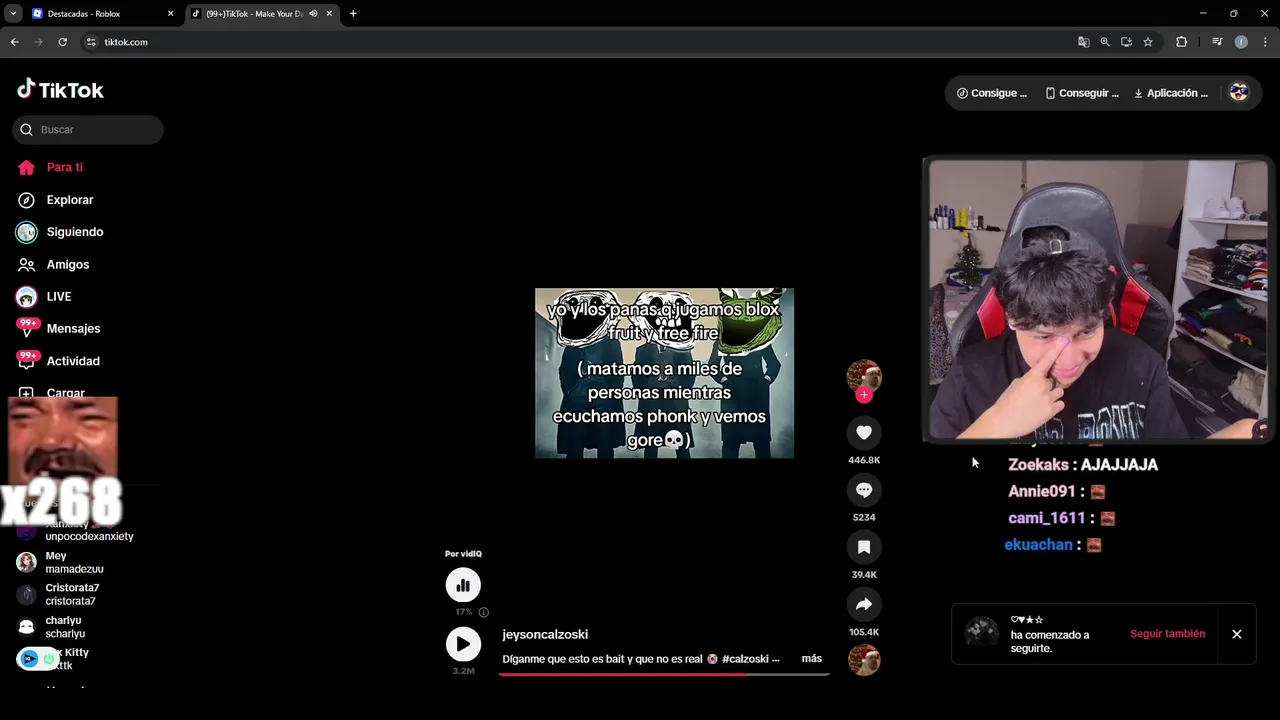Image resolution: width=1280 pixels, height=720 pixels.
Task: Click the Annie091 chat username
Action: tap(1041, 492)
